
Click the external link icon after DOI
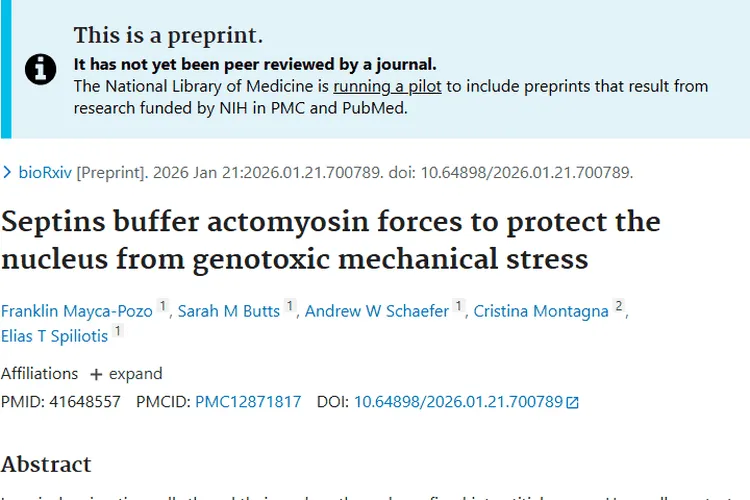pyautogui.click(x=573, y=403)
